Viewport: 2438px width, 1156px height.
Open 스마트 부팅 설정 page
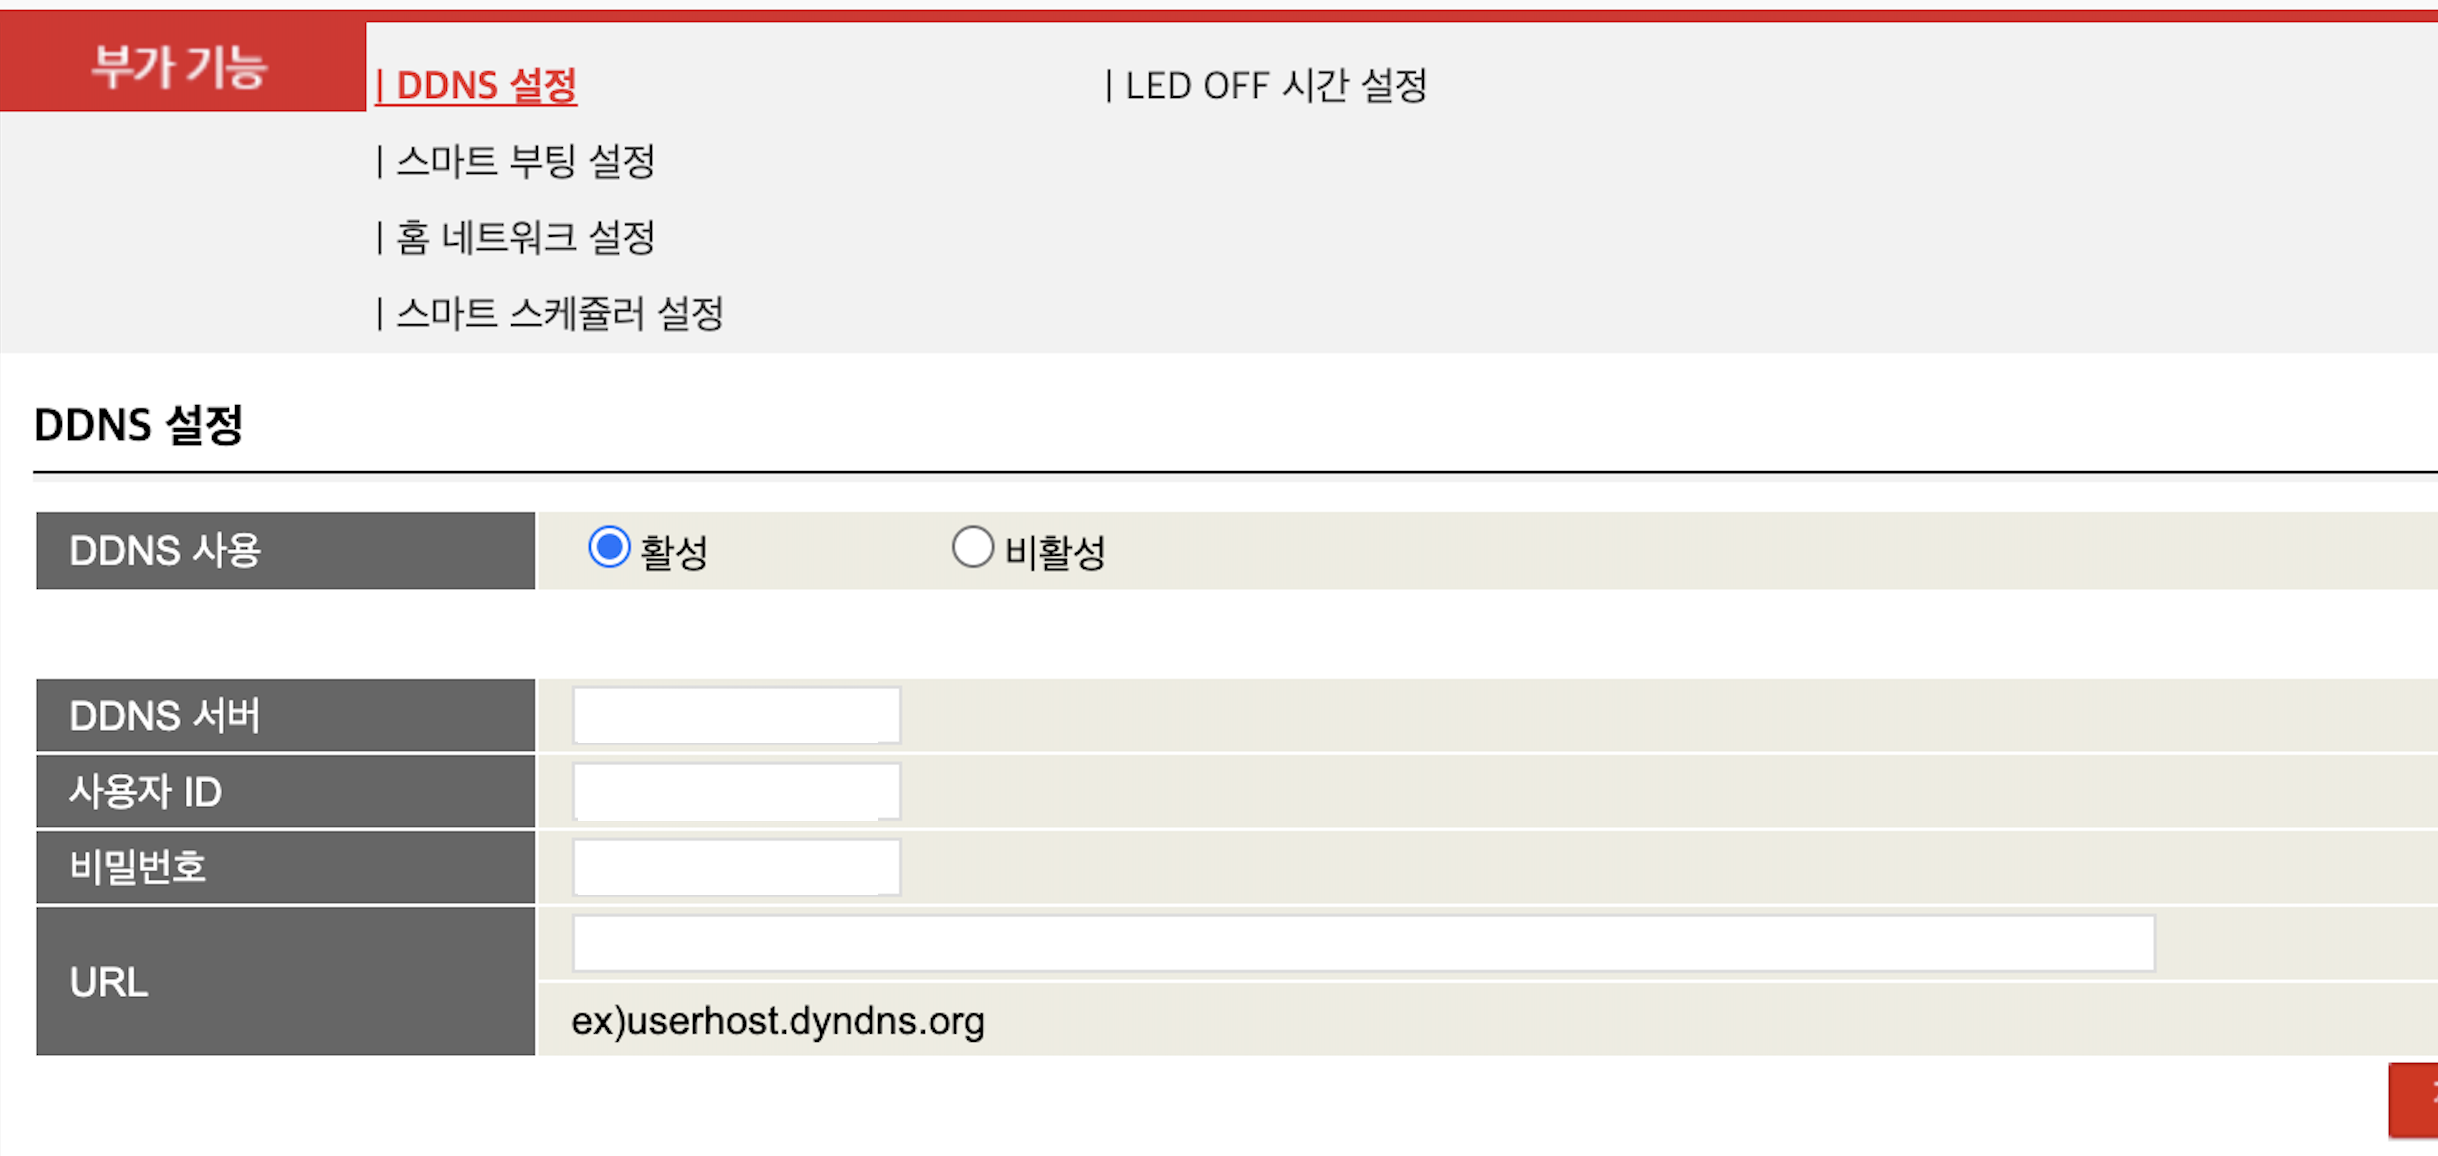[x=516, y=161]
